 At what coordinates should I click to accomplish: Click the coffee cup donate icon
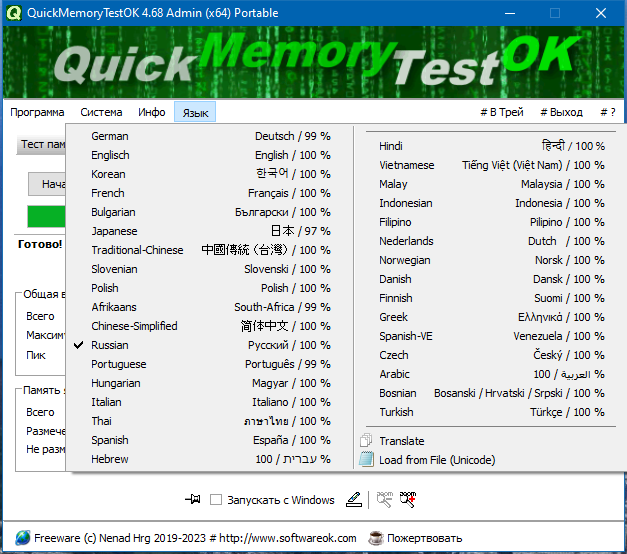tap(375, 538)
